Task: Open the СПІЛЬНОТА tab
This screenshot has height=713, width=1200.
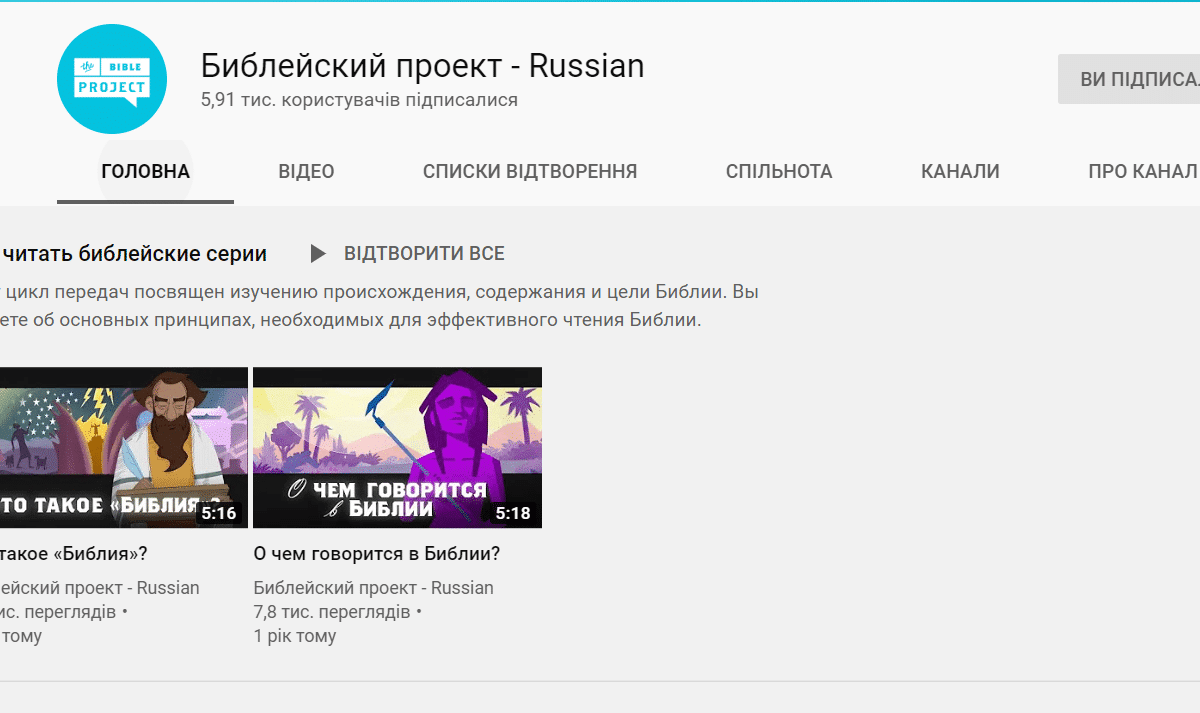Action: point(778,171)
